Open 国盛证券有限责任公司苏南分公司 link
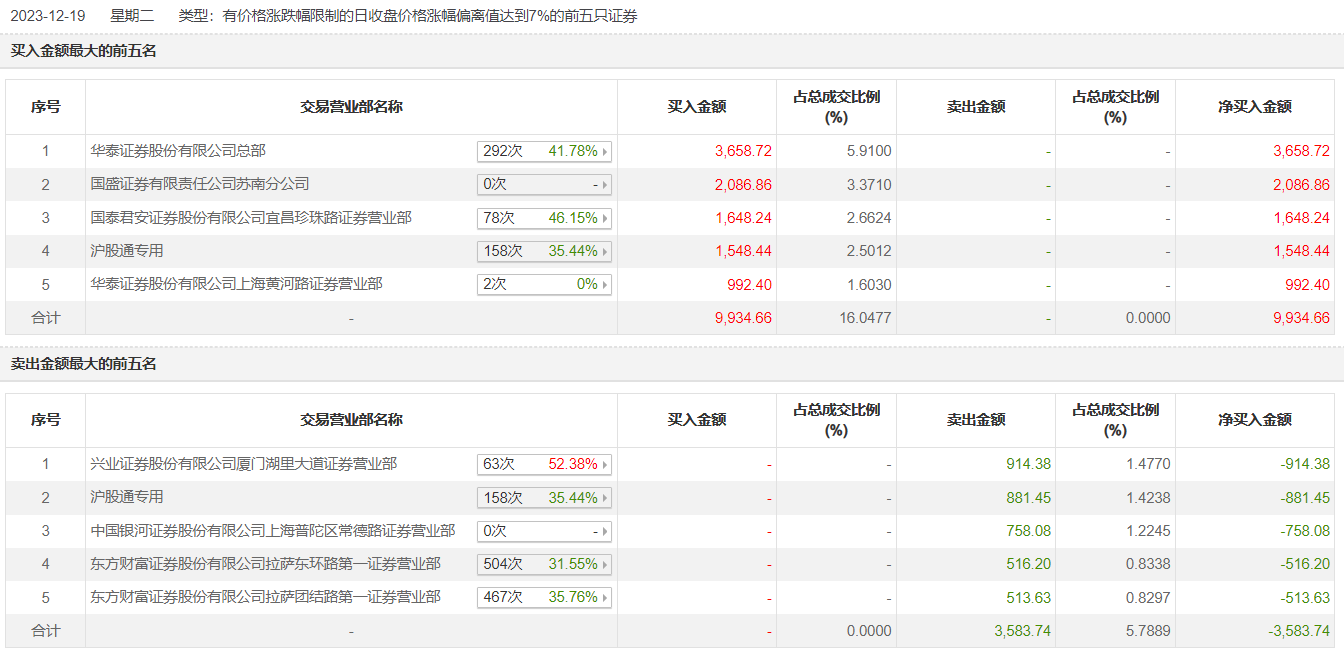The image size is (1344, 652). 200,184
